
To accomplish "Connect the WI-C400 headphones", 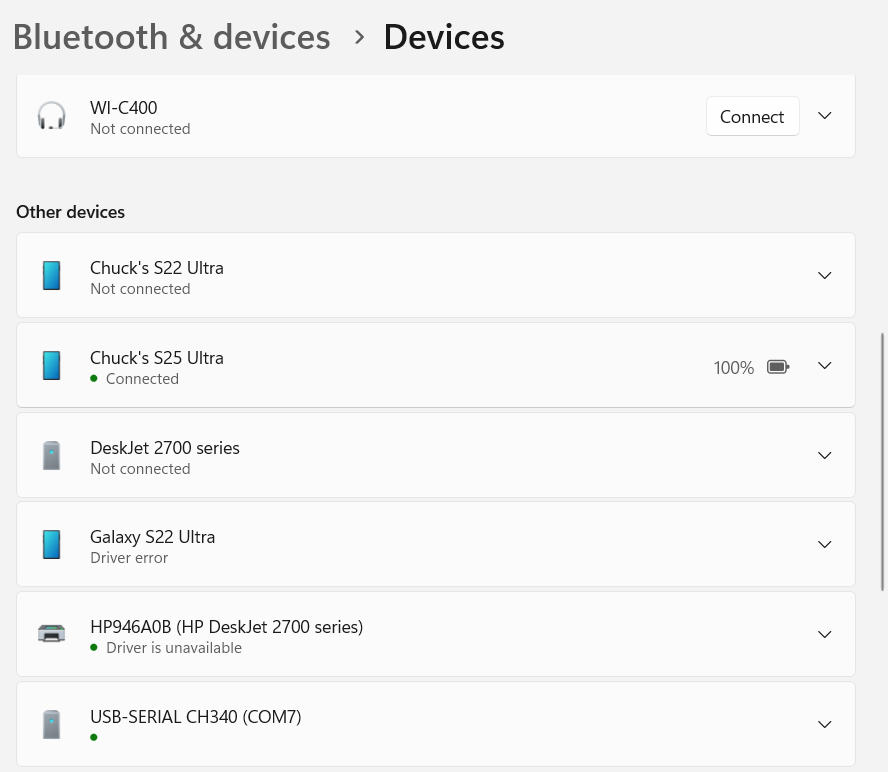I will pos(752,116).
